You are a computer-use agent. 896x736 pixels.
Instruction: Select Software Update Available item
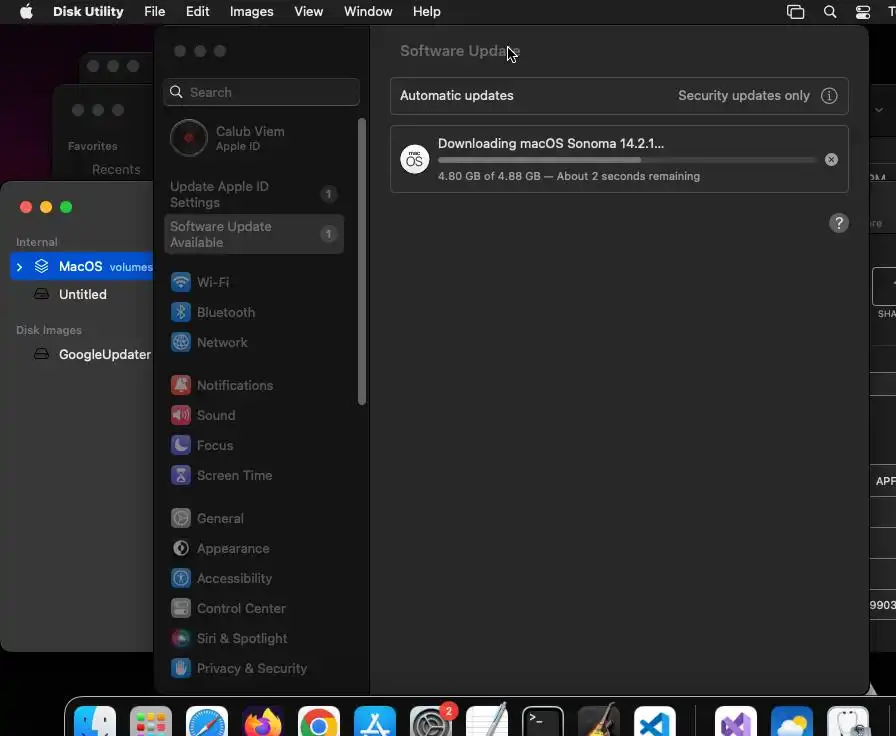click(x=254, y=234)
